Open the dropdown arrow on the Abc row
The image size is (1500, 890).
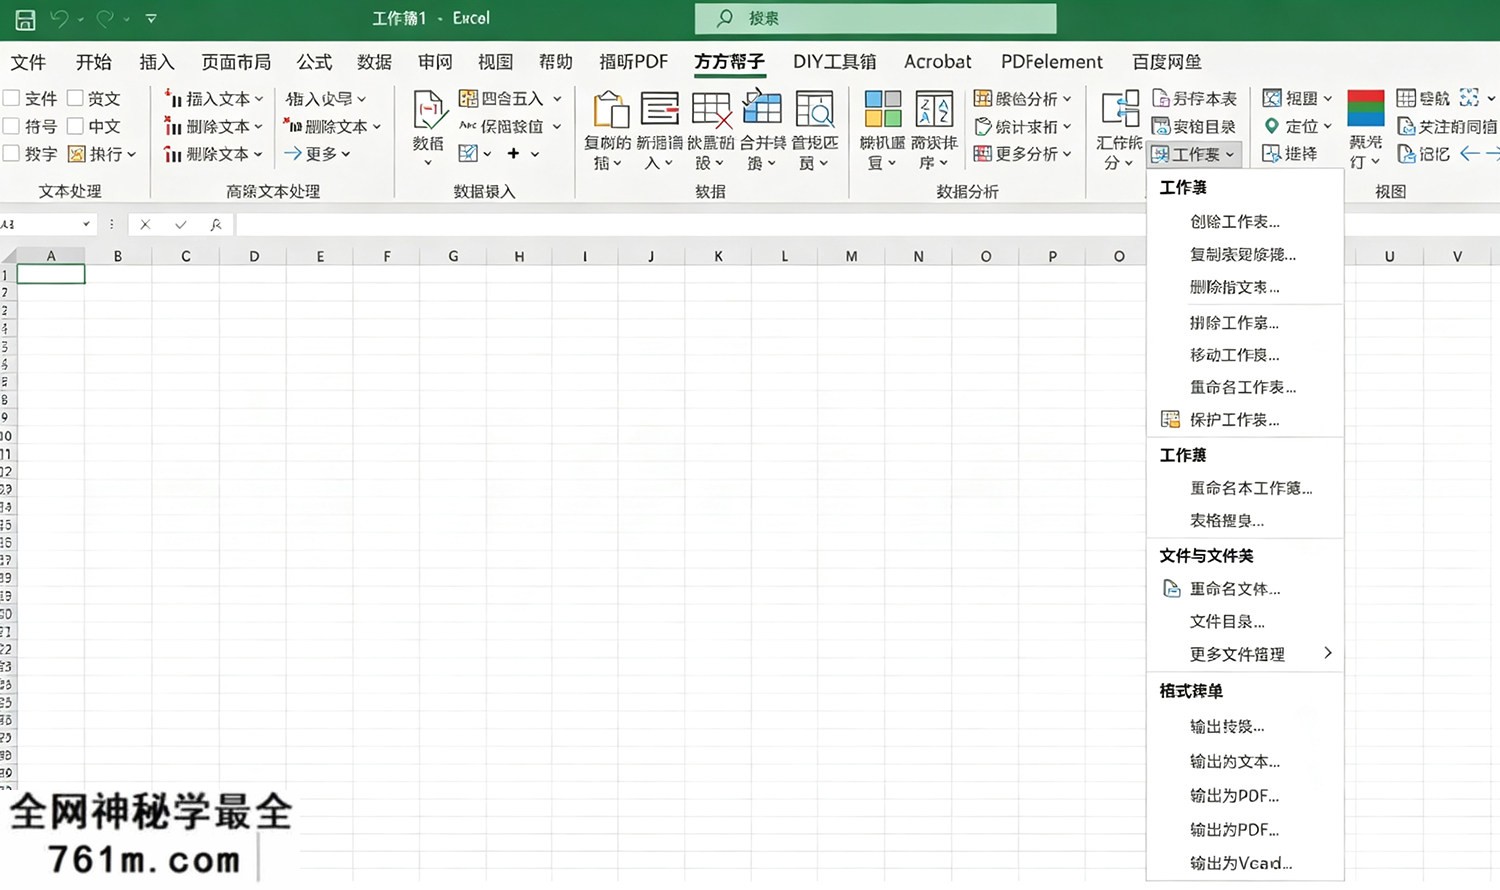(x=557, y=126)
